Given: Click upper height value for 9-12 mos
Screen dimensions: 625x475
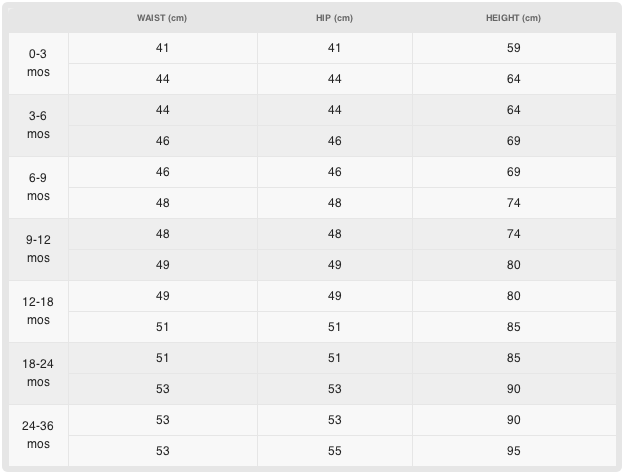Looking at the screenshot, I should point(513,234).
